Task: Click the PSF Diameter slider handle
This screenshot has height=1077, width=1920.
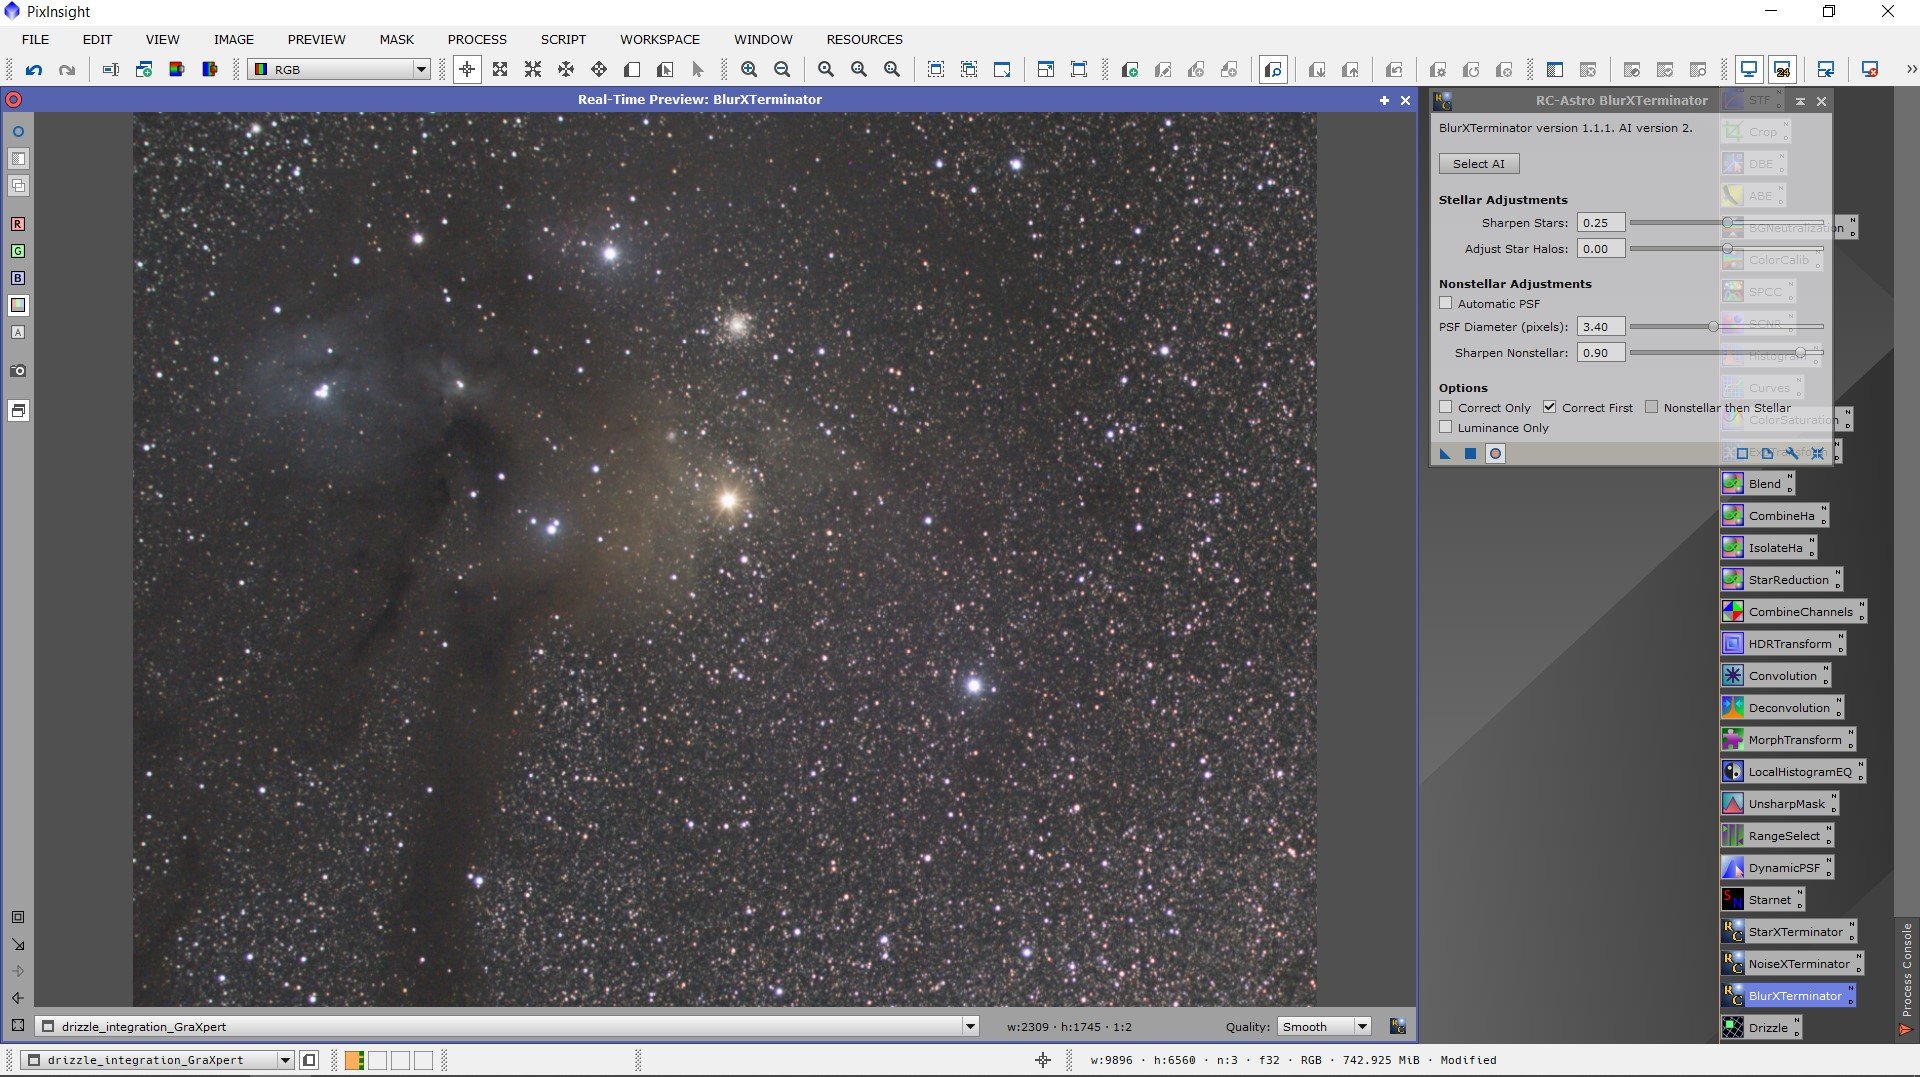Action: point(1713,326)
